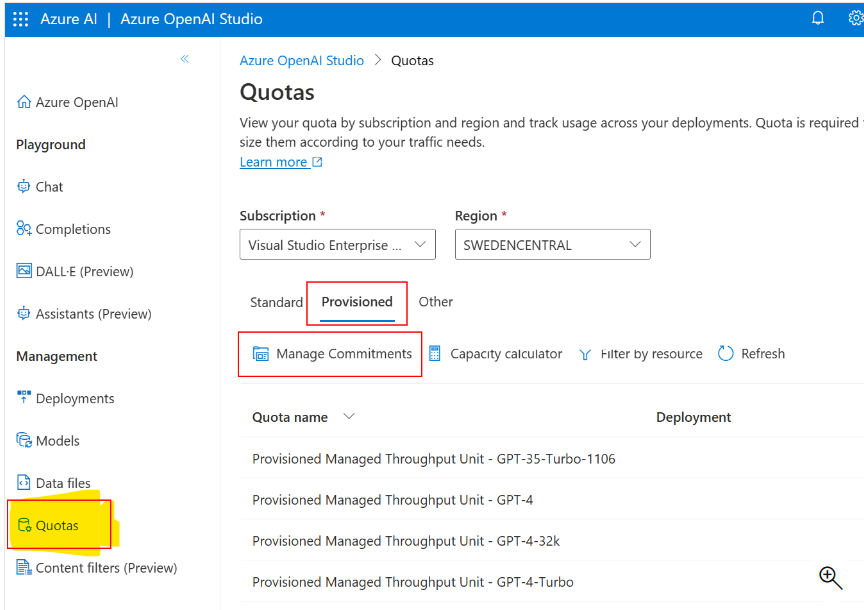This screenshot has width=864, height=610.
Task: Click the Azure OpenAI home icon
Action: 24,102
